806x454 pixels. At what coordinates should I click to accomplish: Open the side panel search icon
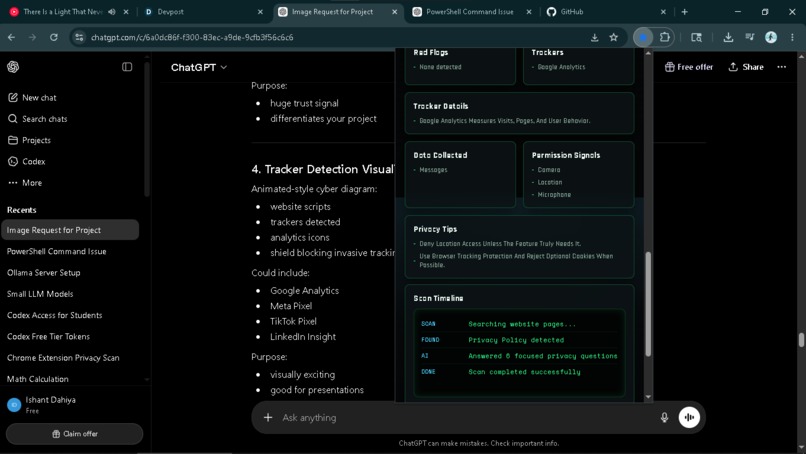pos(696,37)
